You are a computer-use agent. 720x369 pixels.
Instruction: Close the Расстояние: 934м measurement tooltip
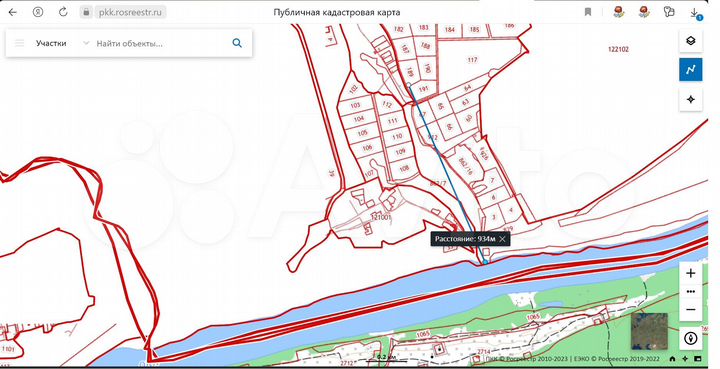[x=502, y=239]
